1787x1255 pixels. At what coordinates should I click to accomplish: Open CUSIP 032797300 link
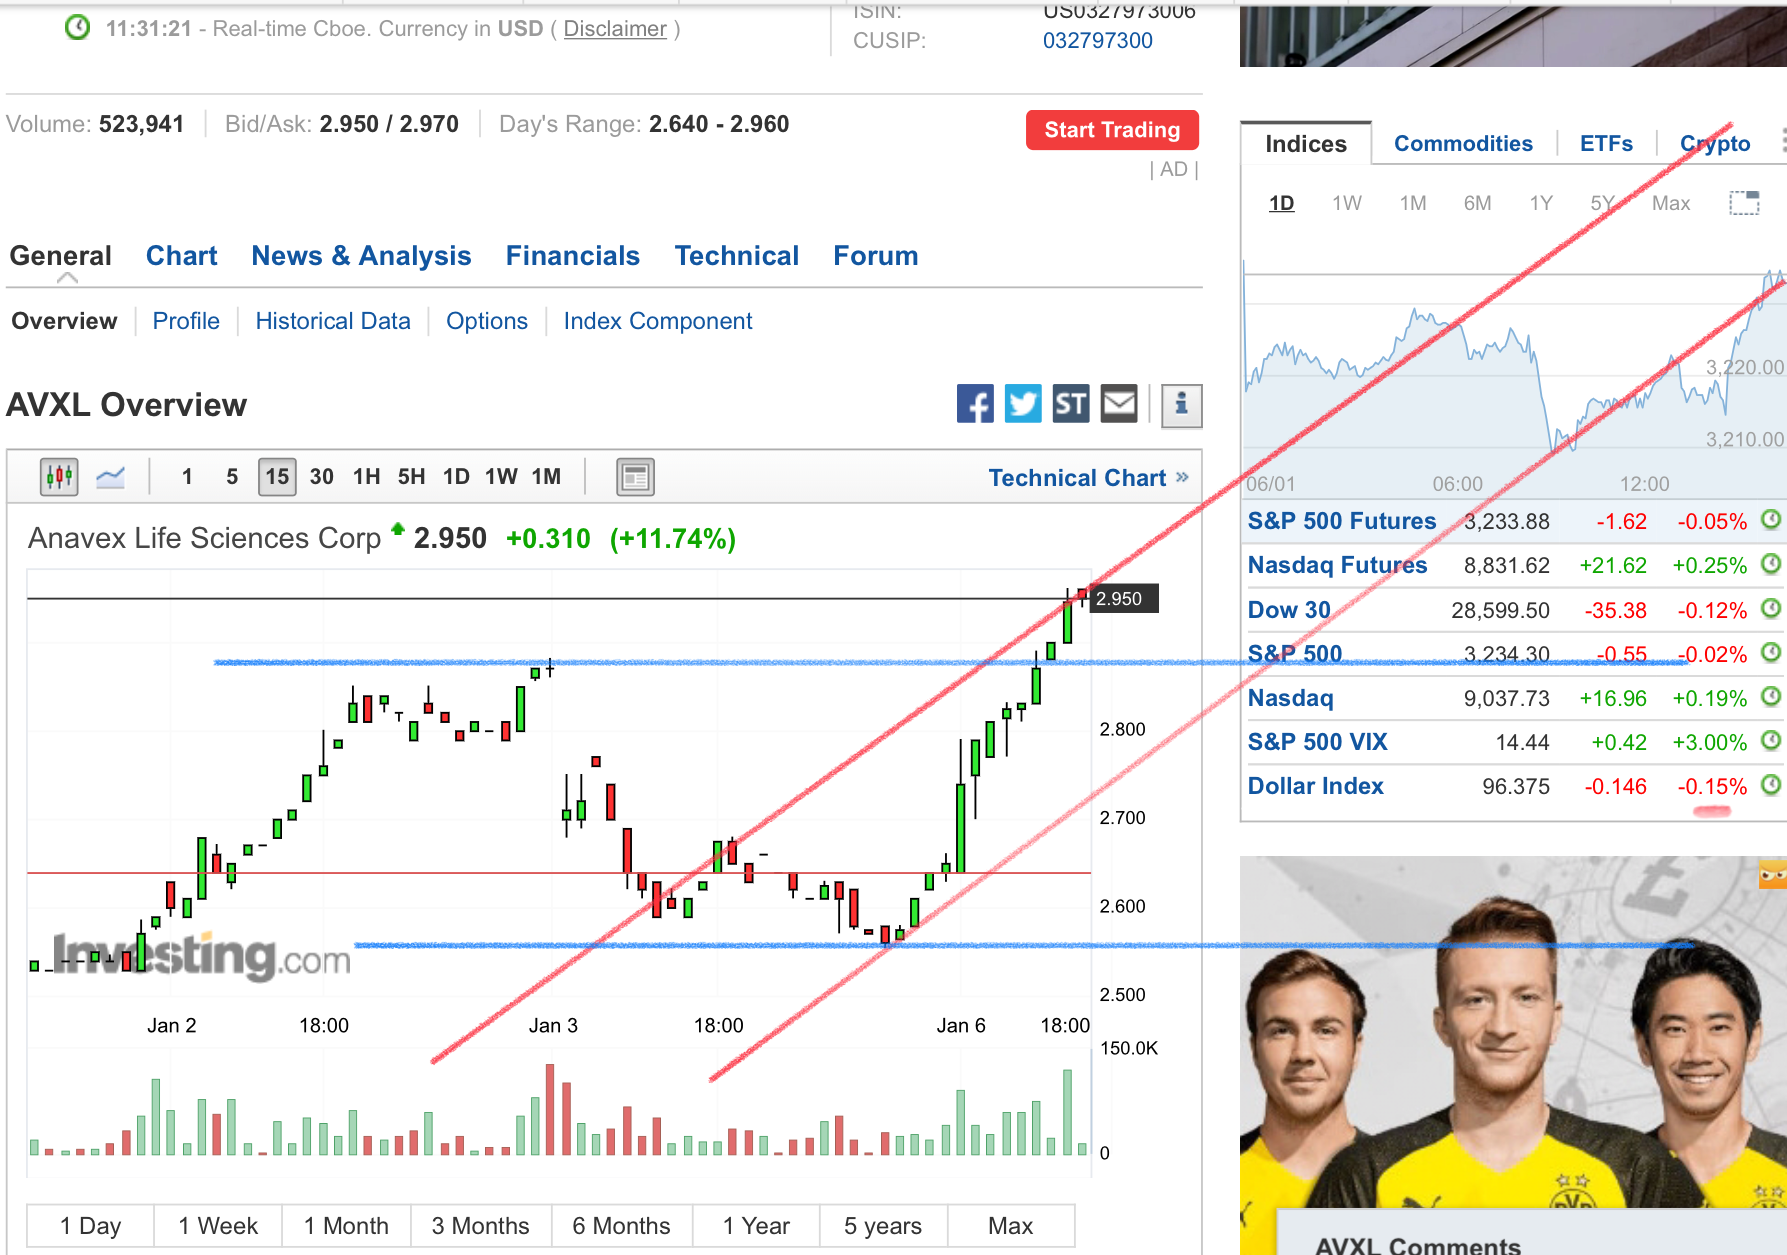point(1097,41)
